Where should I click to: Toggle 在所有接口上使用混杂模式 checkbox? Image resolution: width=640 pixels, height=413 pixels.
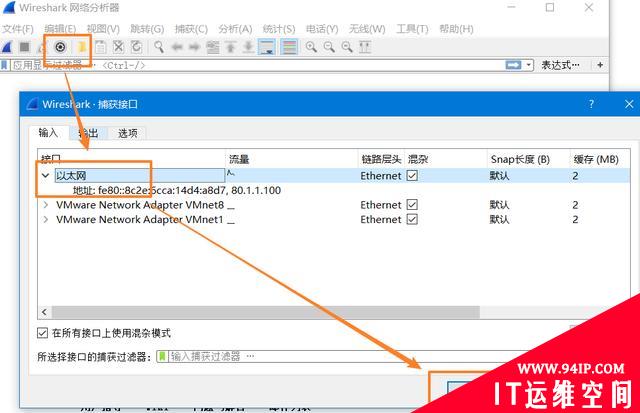[x=42, y=333]
